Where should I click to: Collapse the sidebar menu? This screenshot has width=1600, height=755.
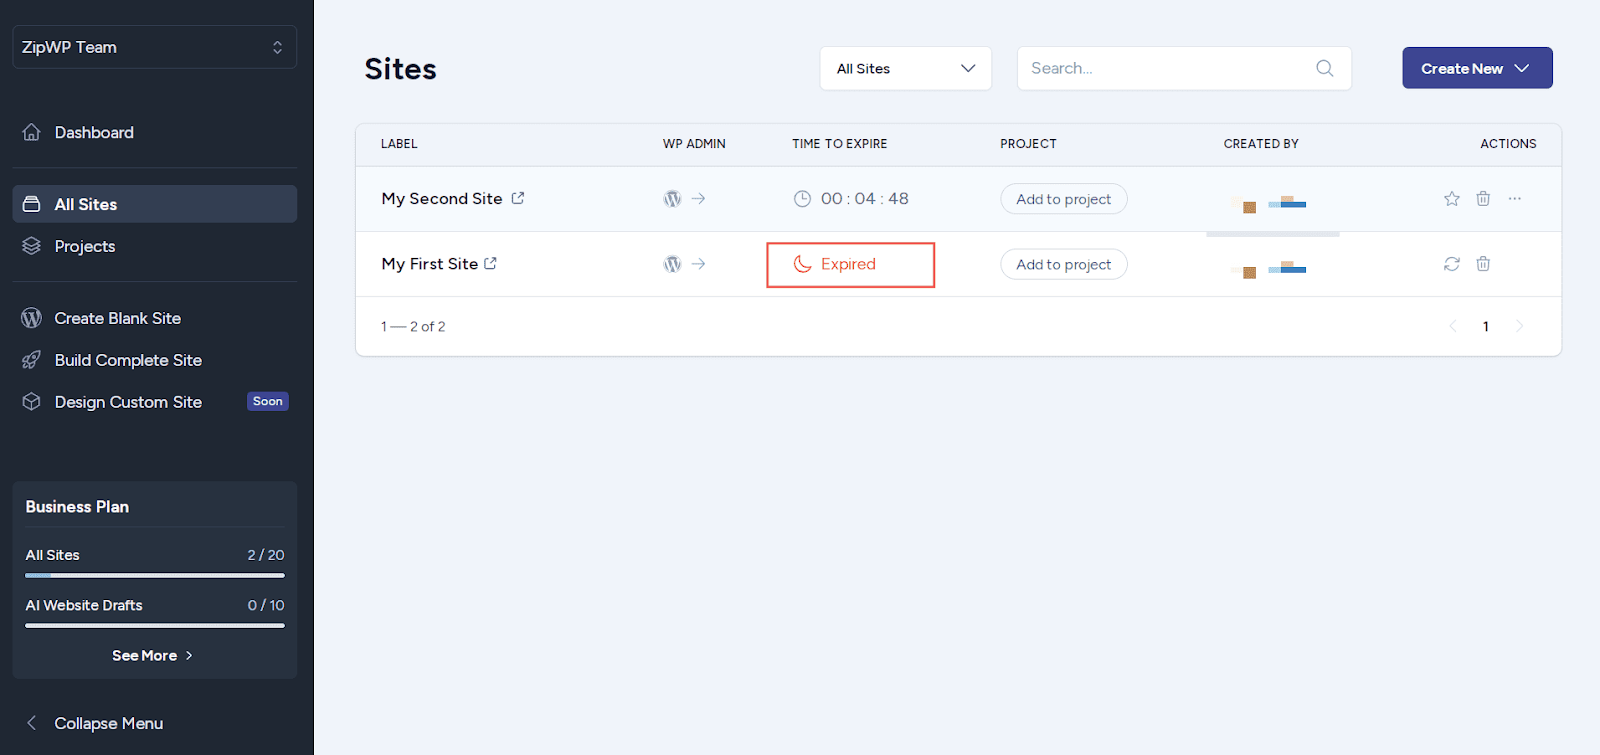(x=108, y=723)
